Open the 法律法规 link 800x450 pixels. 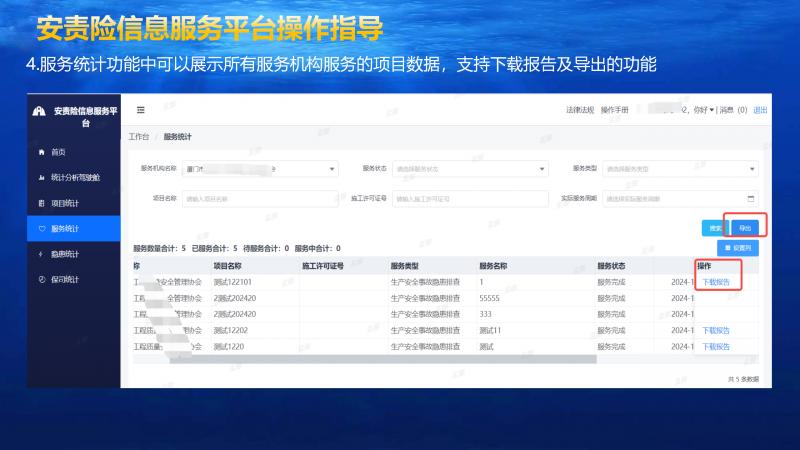click(x=580, y=110)
